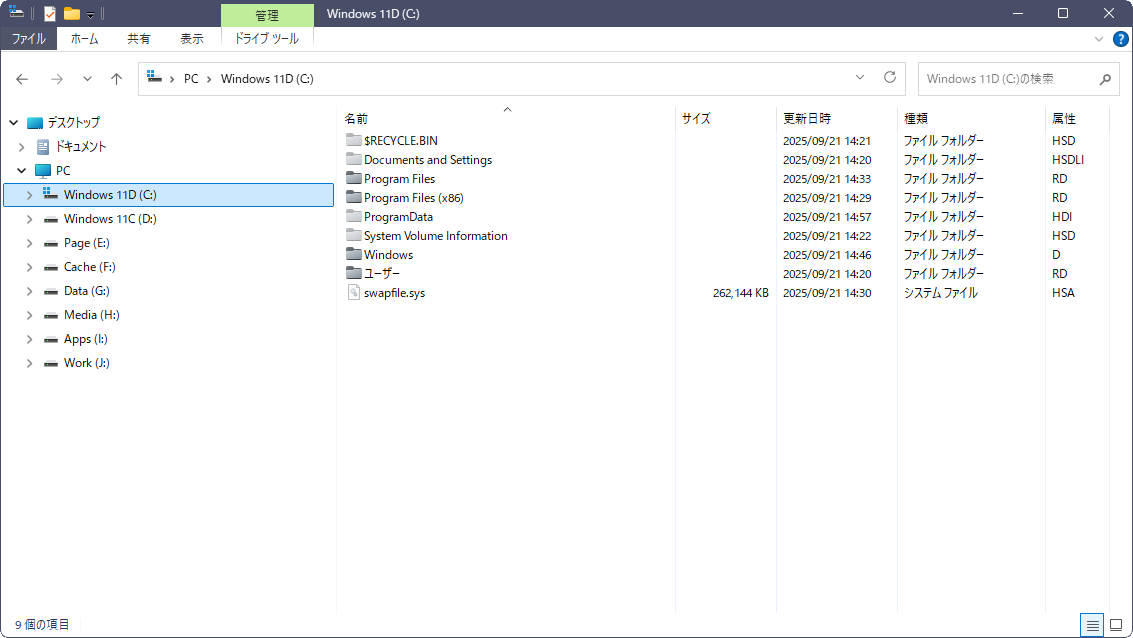This screenshot has width=1133, height=638.
Task: Open the ドライブ ツール tab
Action: tap(267, 39)
